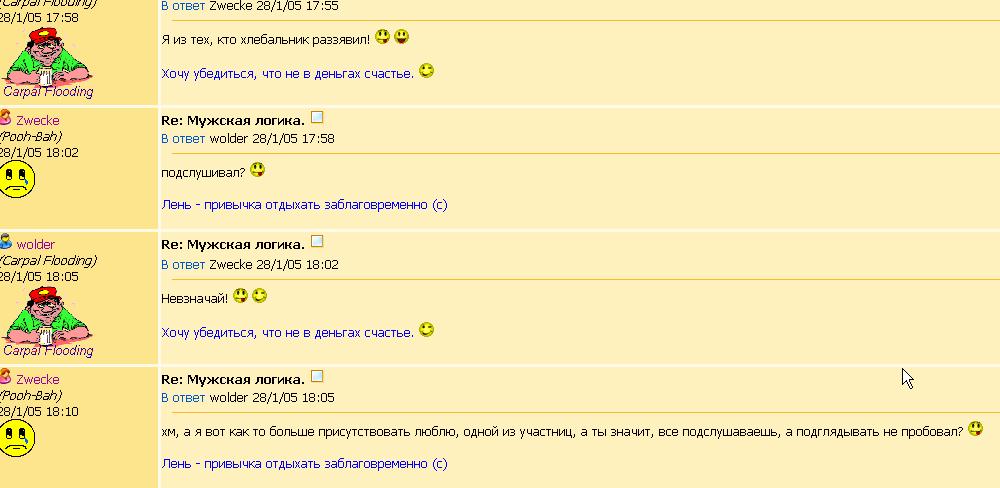Click the winking smiley after "Невзначай!"

pyautogui.click(x=259, y=295)
